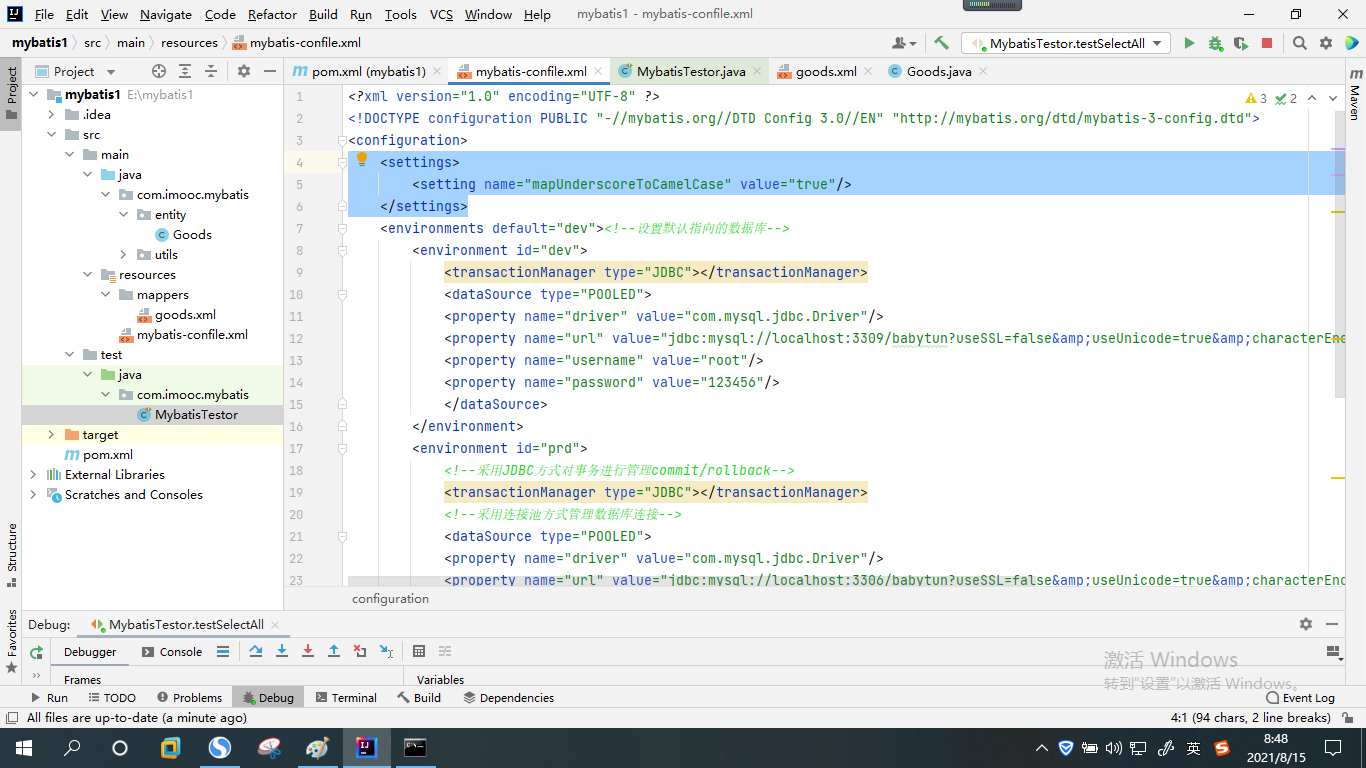Click the yellow intention lightbulb on line 4
The height and width of the screenshot is (768, 1366).
(363, 159)
